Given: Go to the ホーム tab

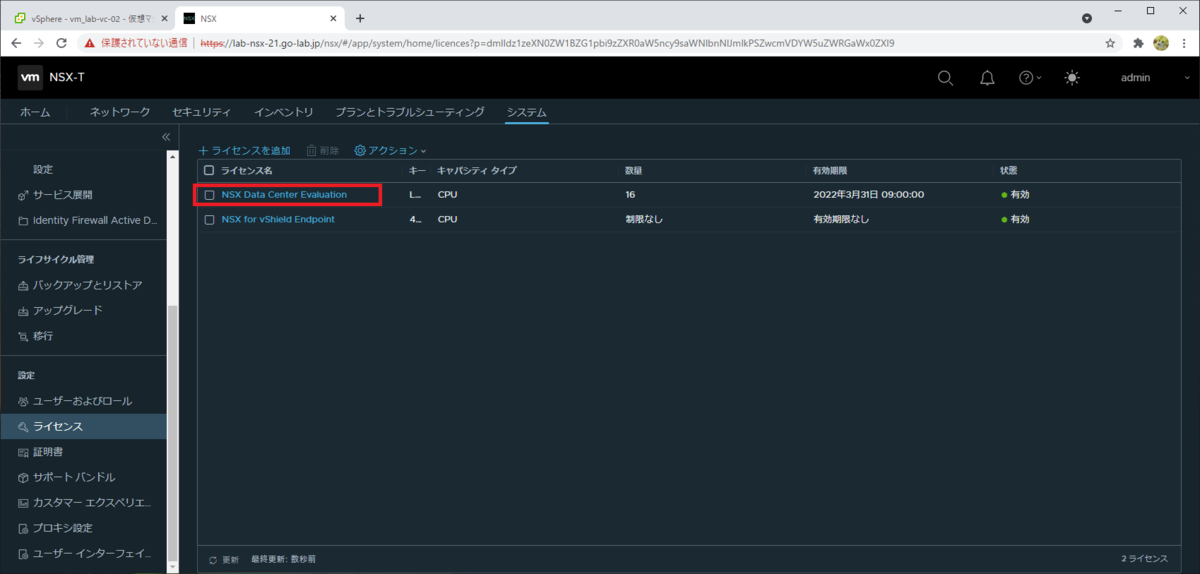Looking at the screenshot, I should pos(35,112).
